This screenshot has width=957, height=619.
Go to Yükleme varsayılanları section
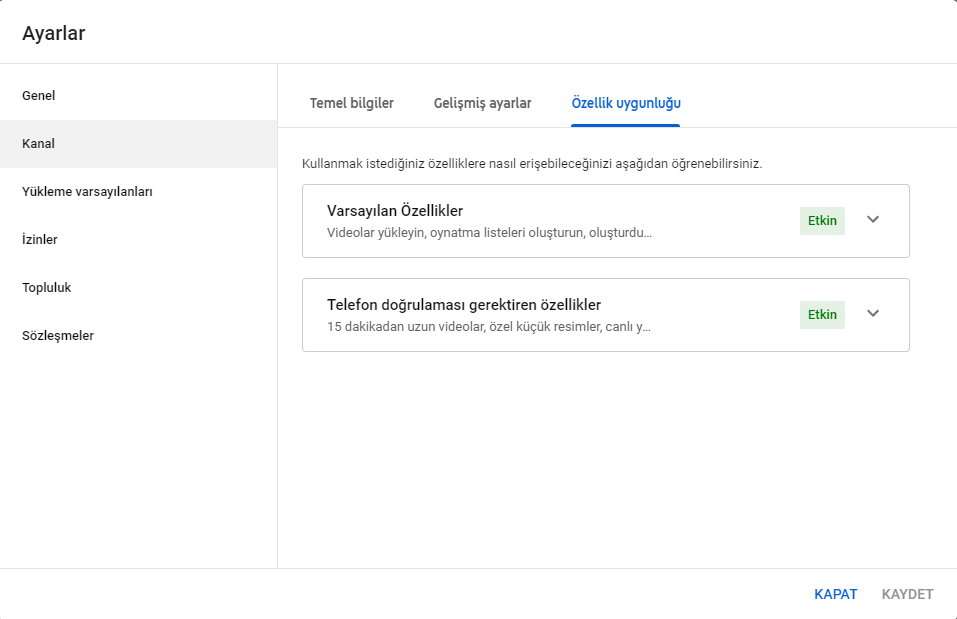pyautogui.click(x=87, y=192)
